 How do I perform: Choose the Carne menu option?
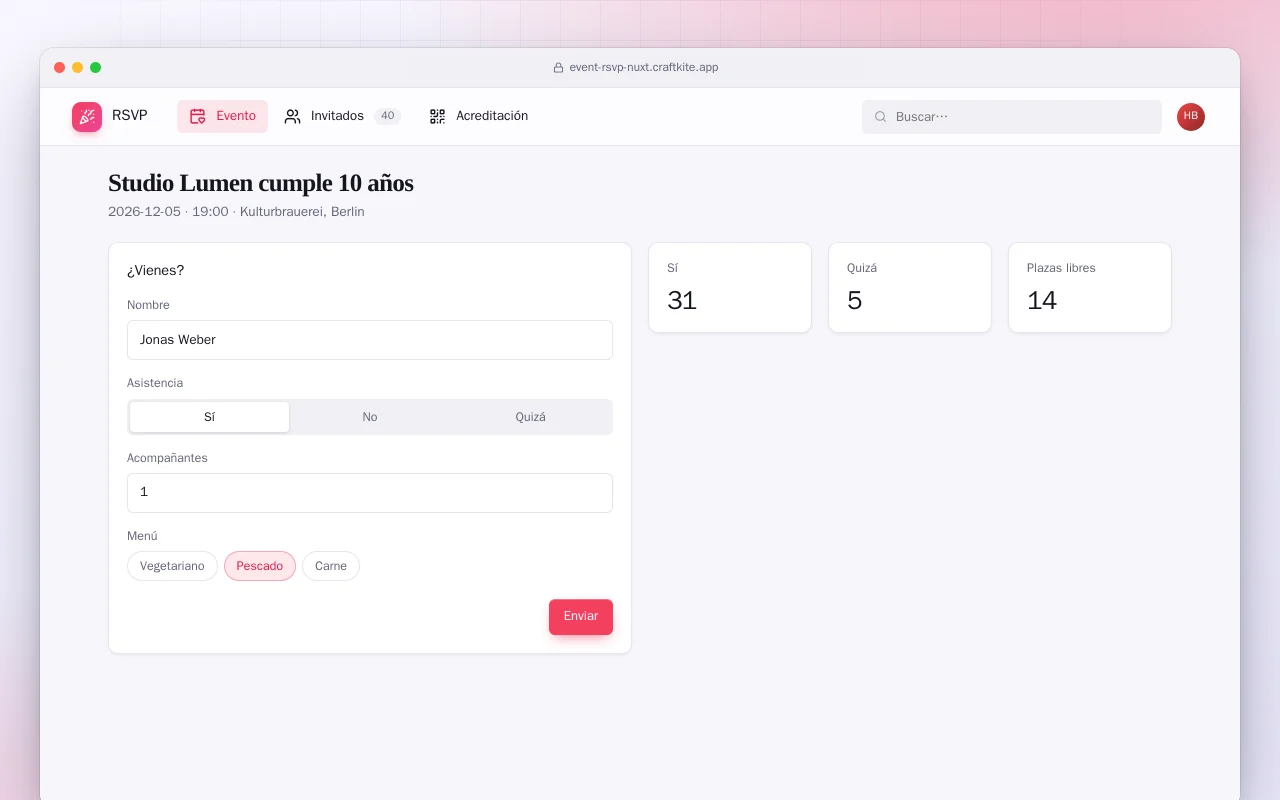tap(331, 566)
